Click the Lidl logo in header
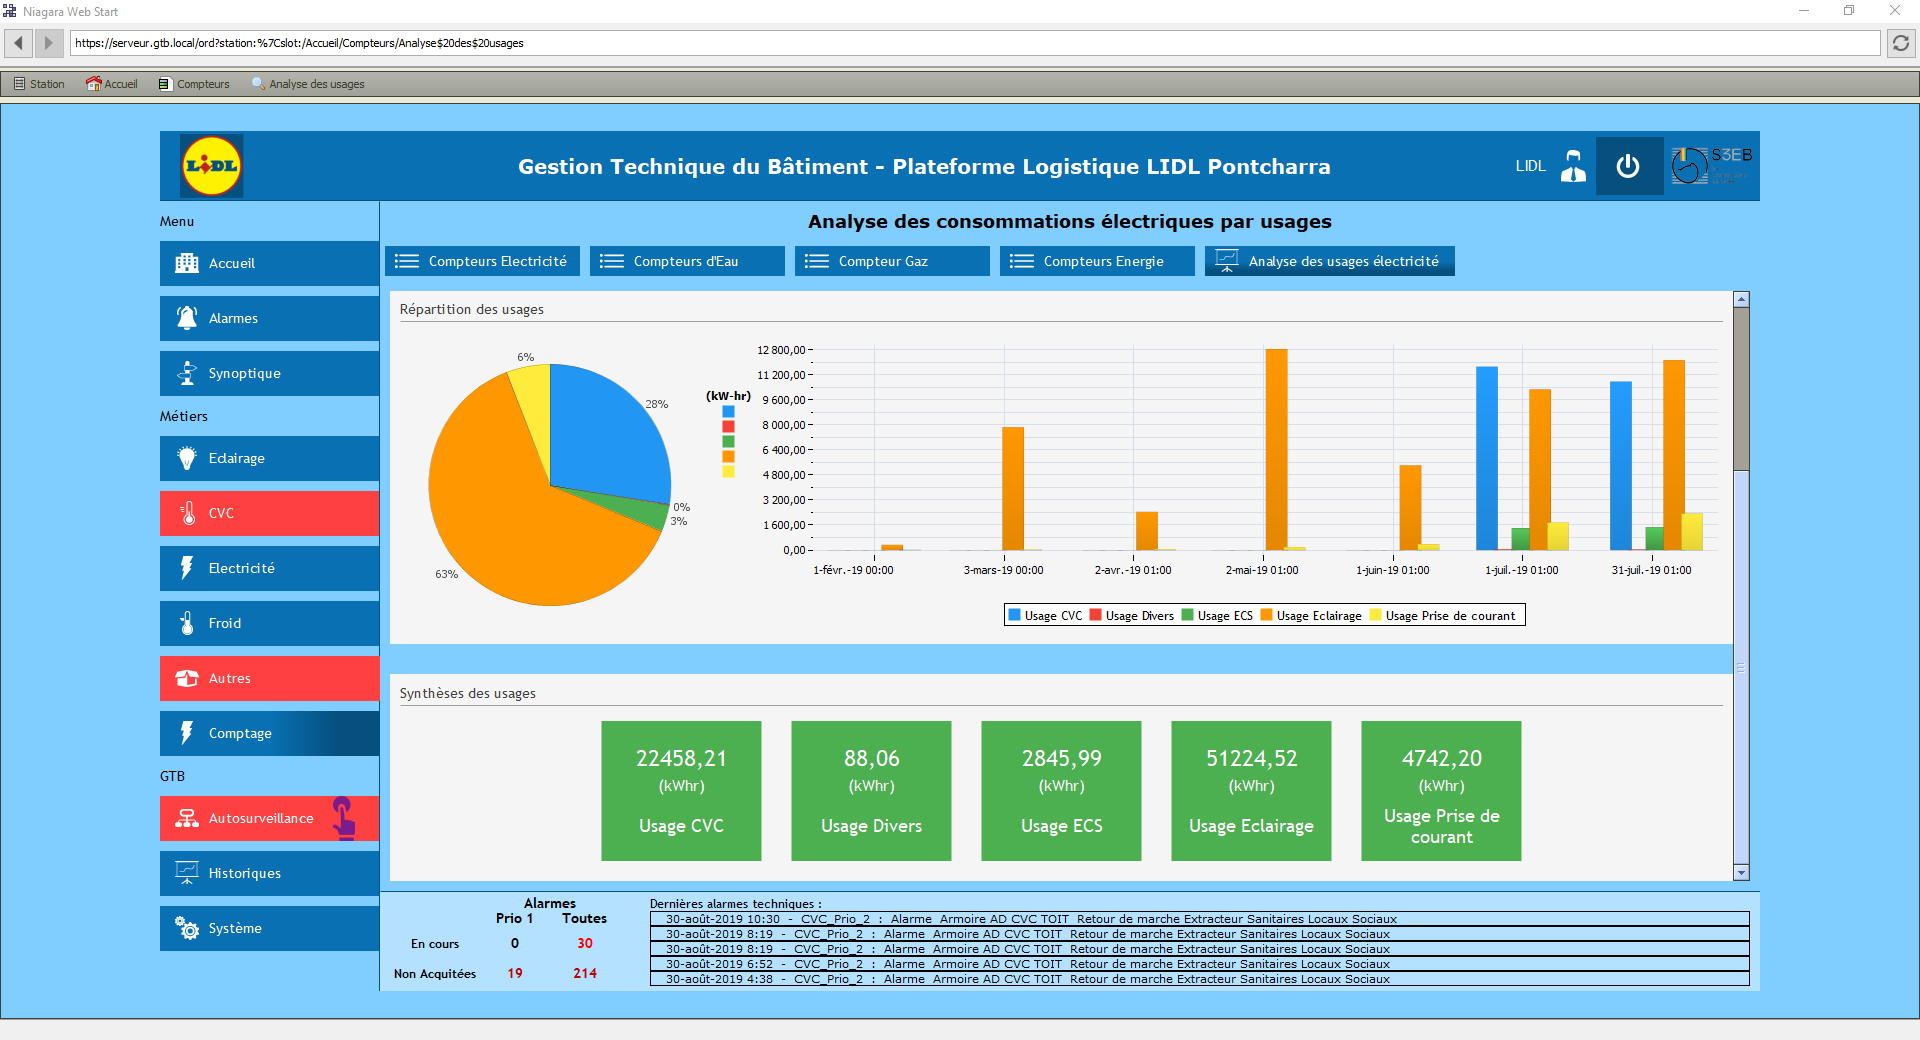This screenshot has height=1040, width=1920. pos(211,166)
